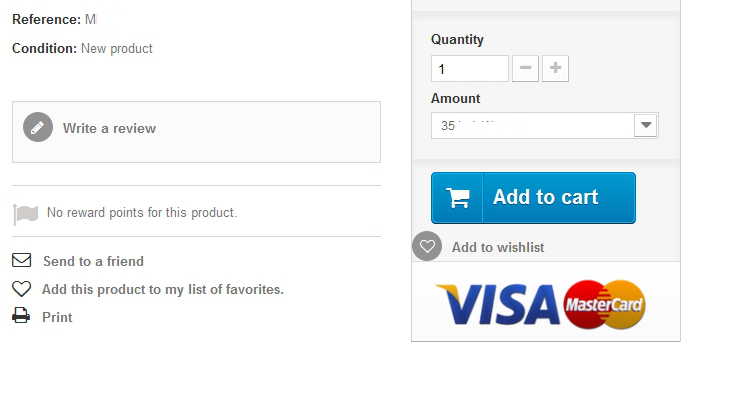Add this product to my favorites list
This screenshot has width=730, height=400.
pos(163,289)
